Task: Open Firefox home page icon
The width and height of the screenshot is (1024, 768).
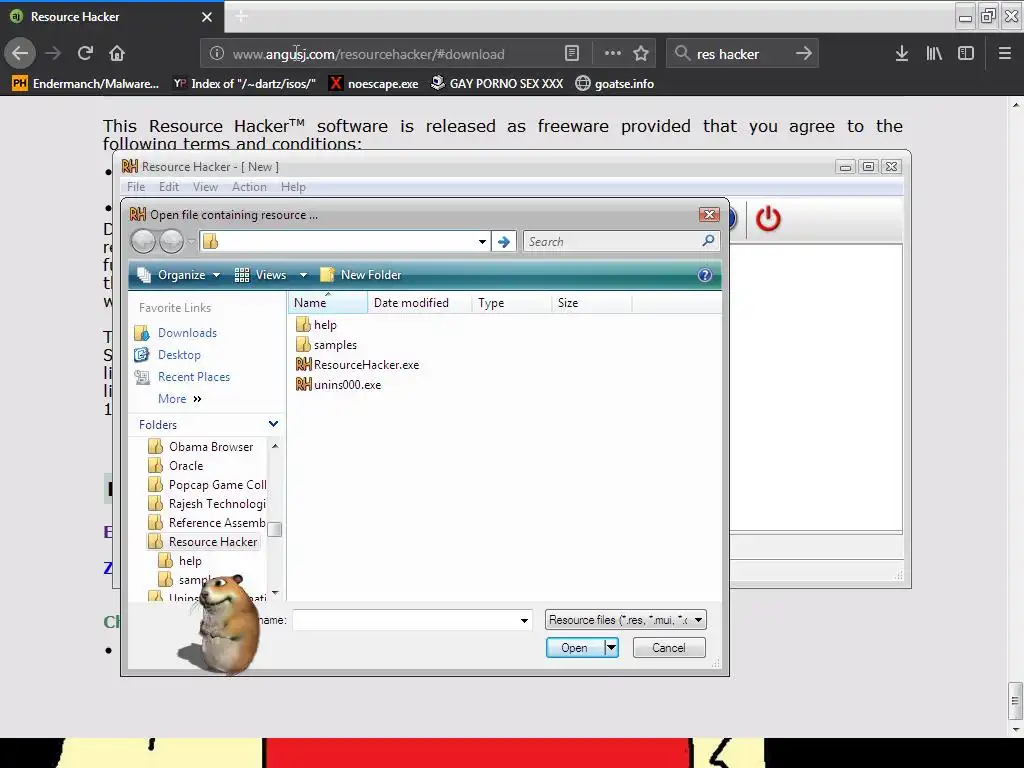Action: pyautogui.click(x=117, y=53)
